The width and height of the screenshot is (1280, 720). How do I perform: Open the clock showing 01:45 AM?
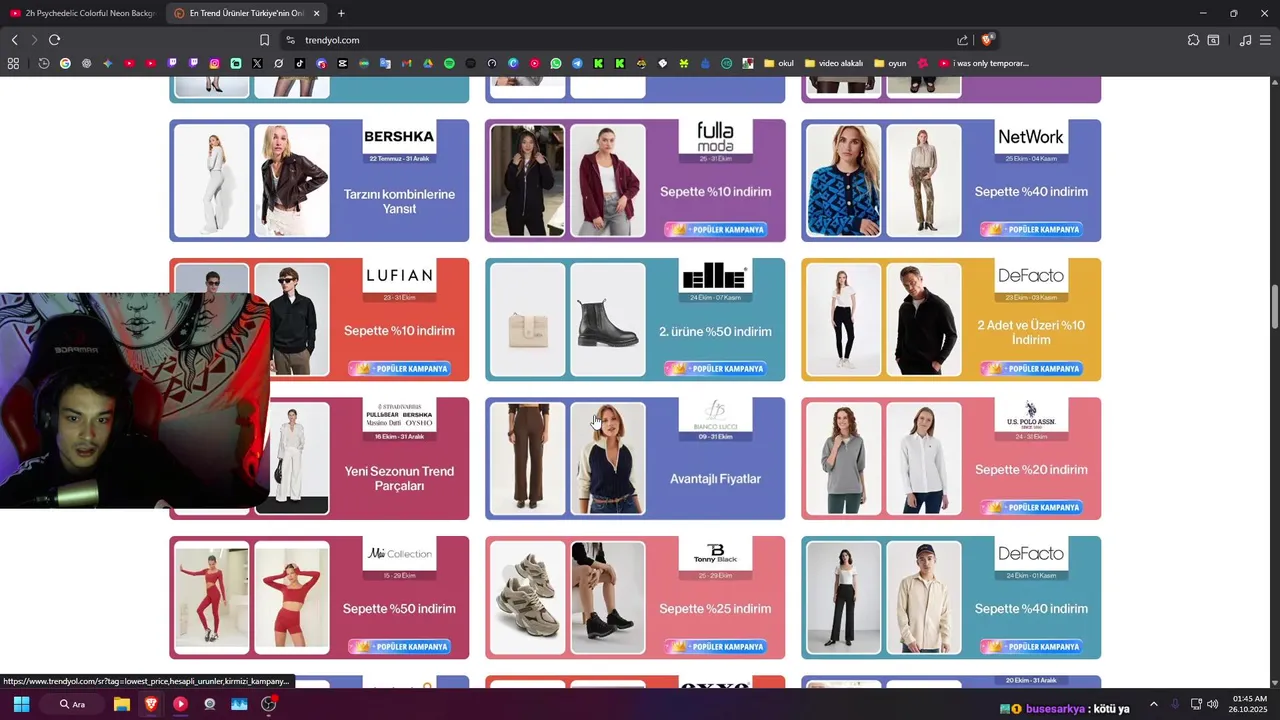click(1250, 704)
